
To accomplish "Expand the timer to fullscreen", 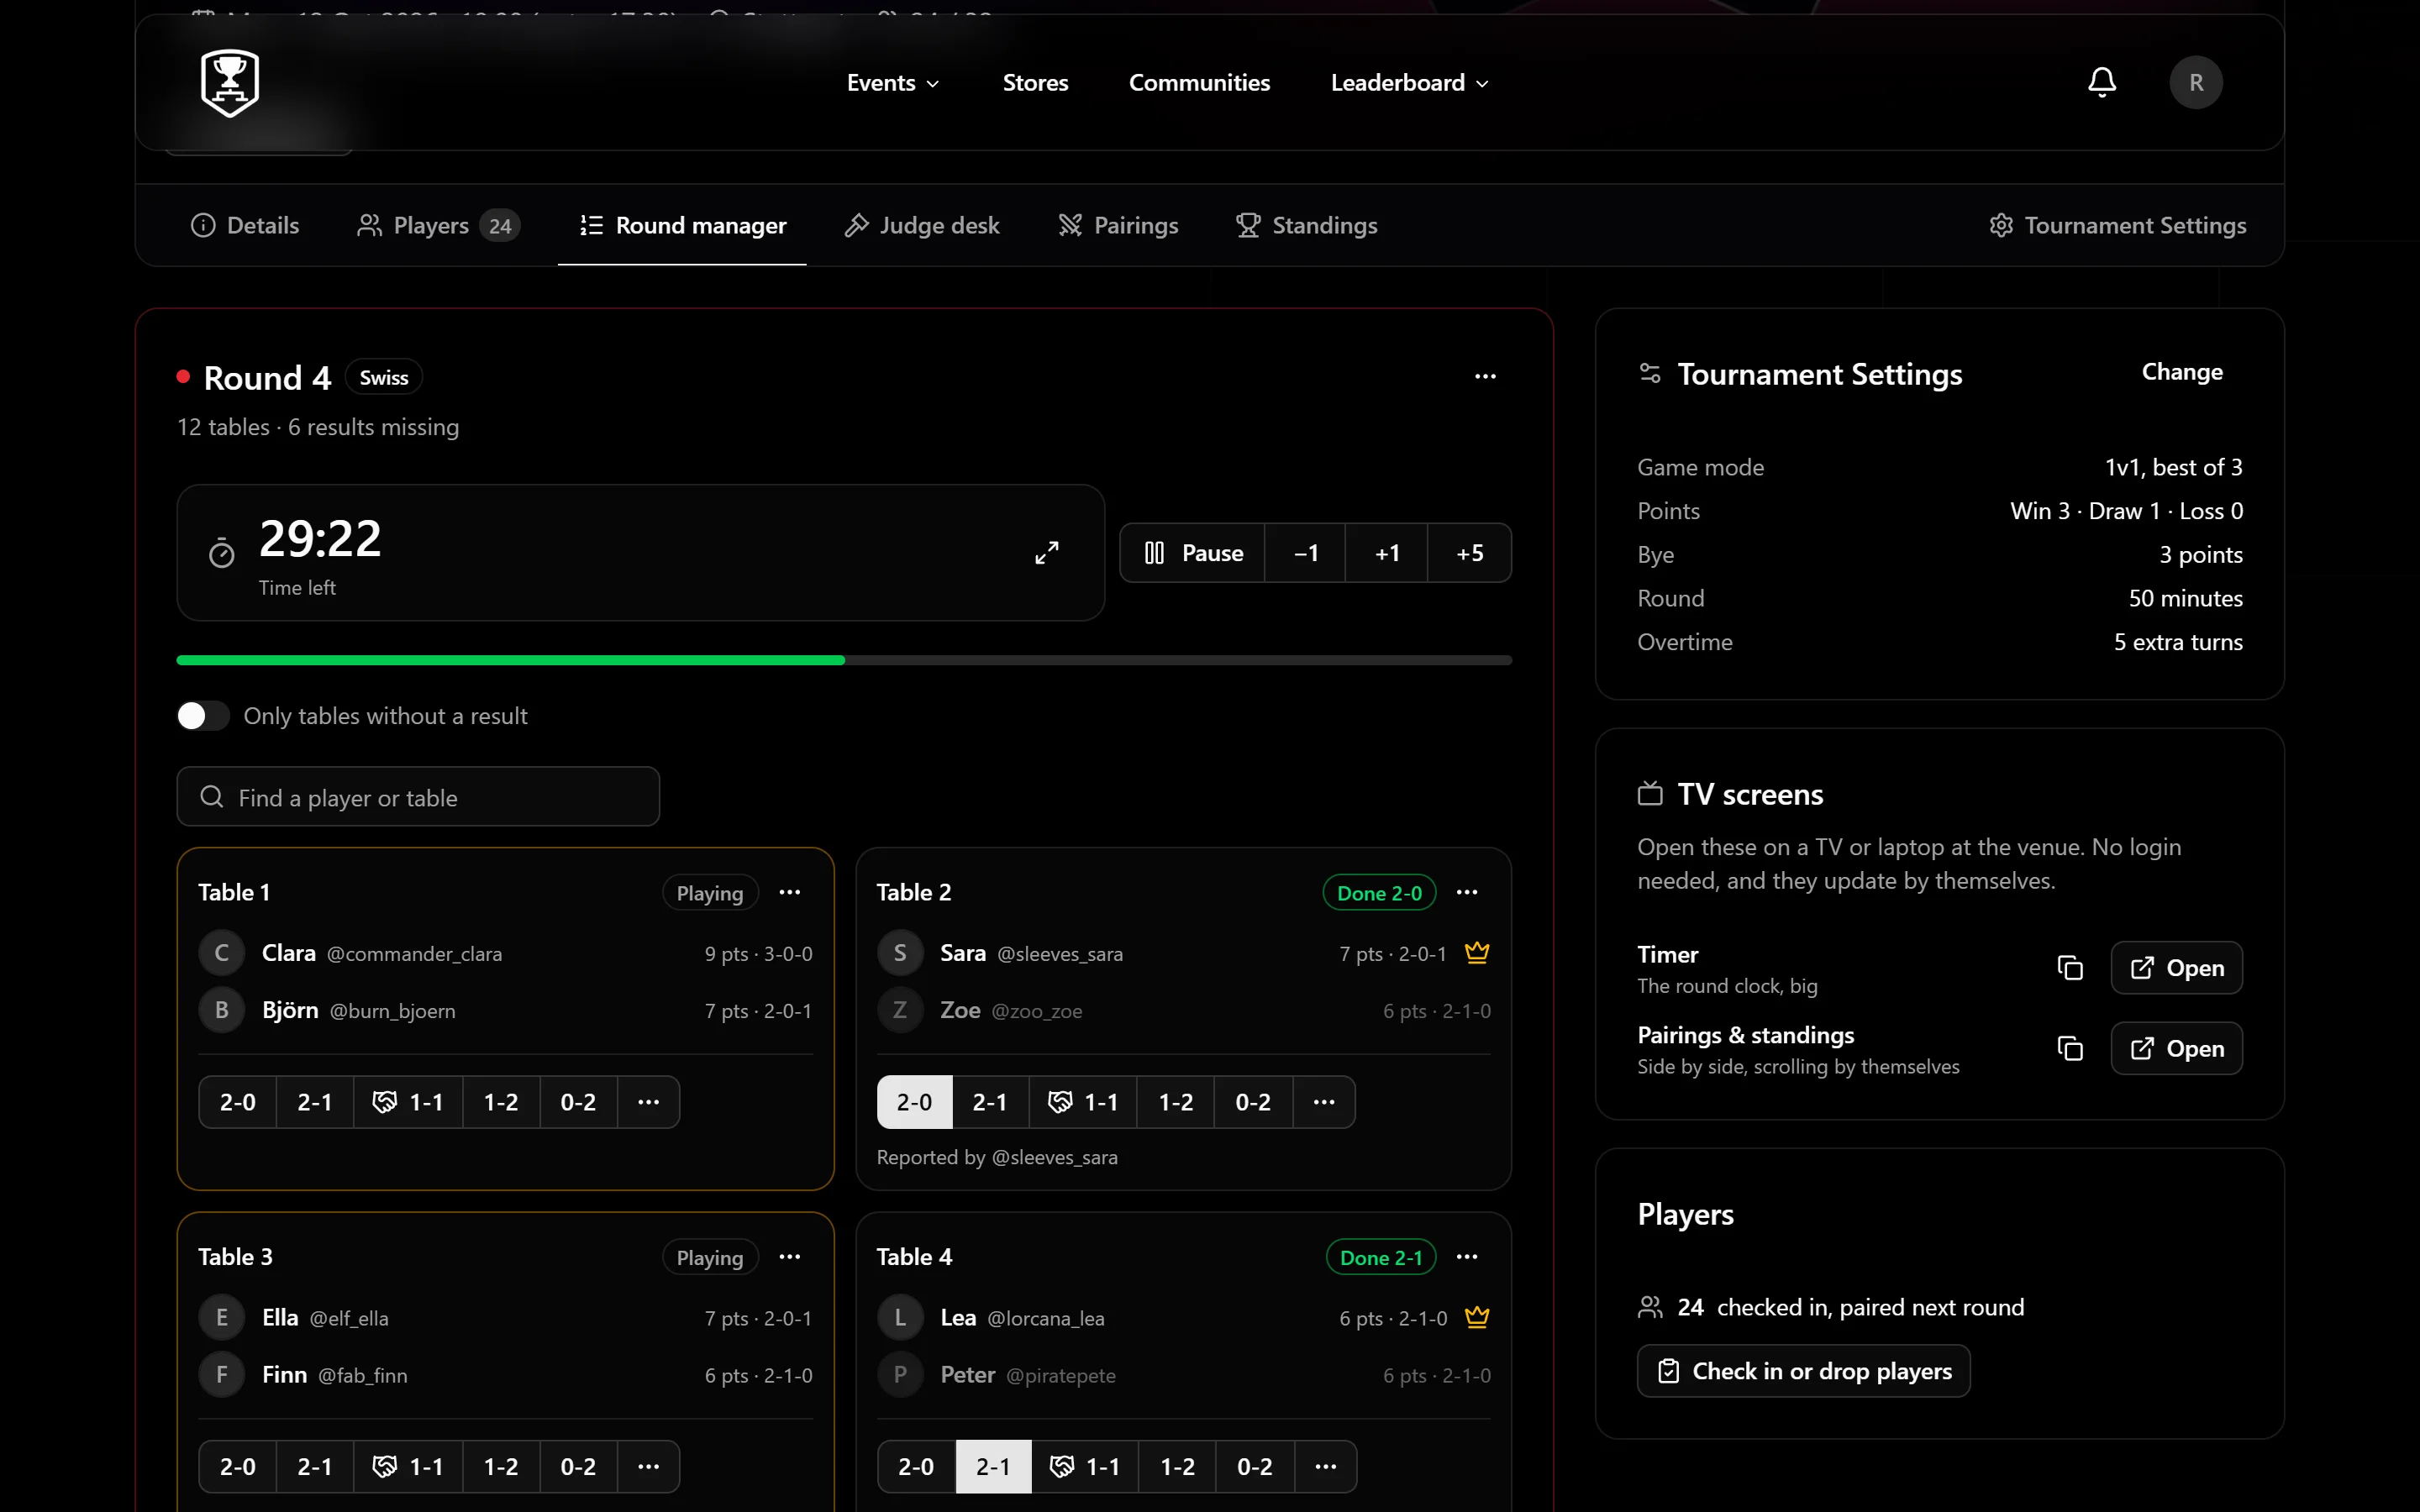I will (1046, 553).
